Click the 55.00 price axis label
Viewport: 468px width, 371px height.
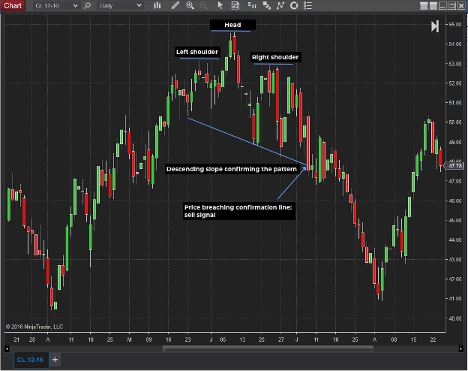coord(455,24)
